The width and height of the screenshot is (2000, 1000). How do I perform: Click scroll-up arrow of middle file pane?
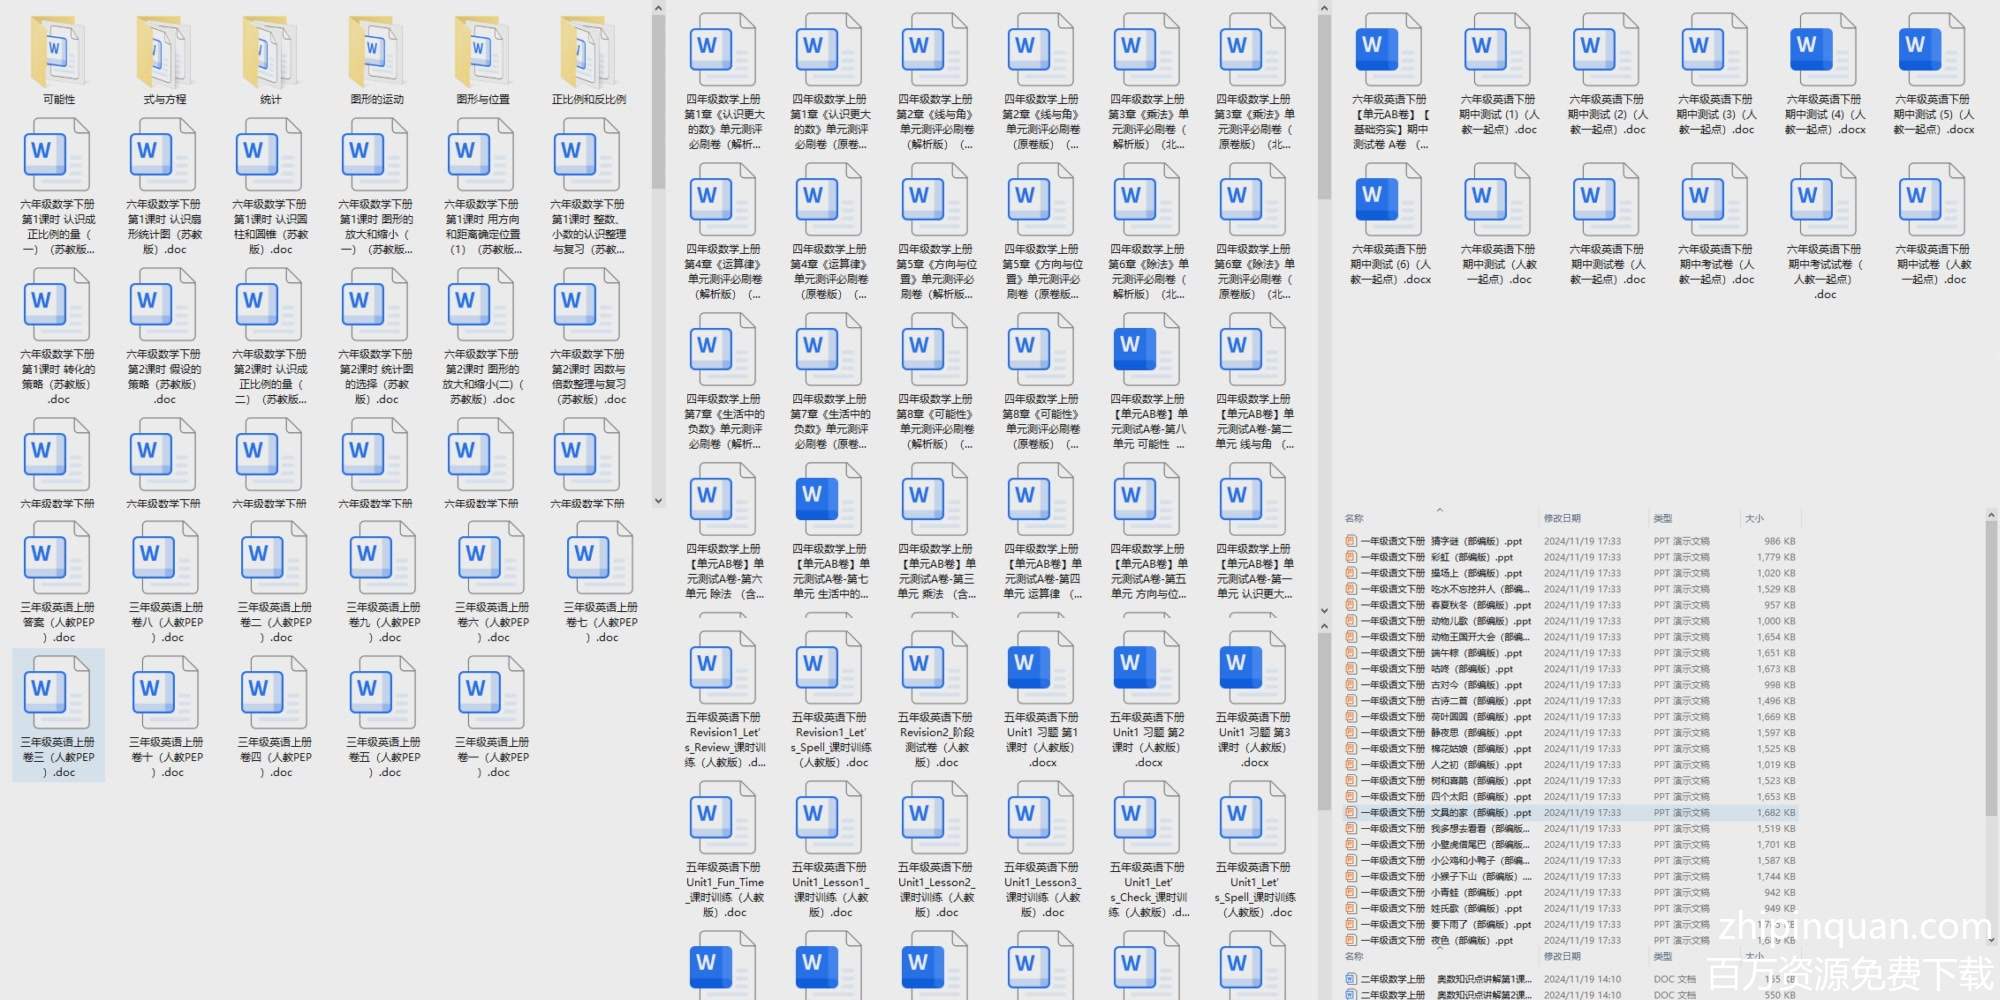point(1323,9)
